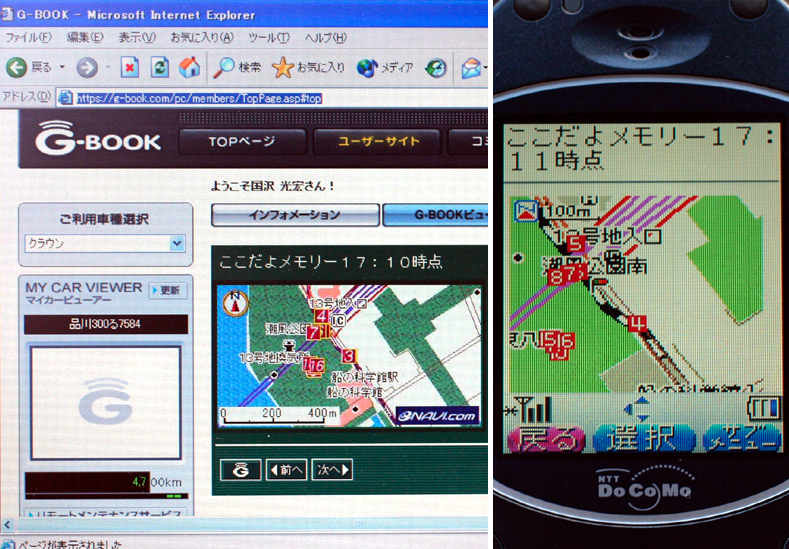Click the 船の科学館駅 map label
The image size is (789, 549).
click(365, 376)
